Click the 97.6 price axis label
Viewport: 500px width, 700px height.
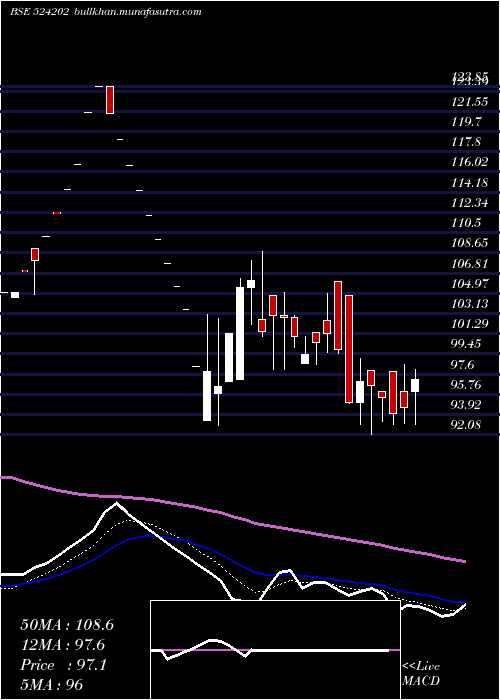463,364
